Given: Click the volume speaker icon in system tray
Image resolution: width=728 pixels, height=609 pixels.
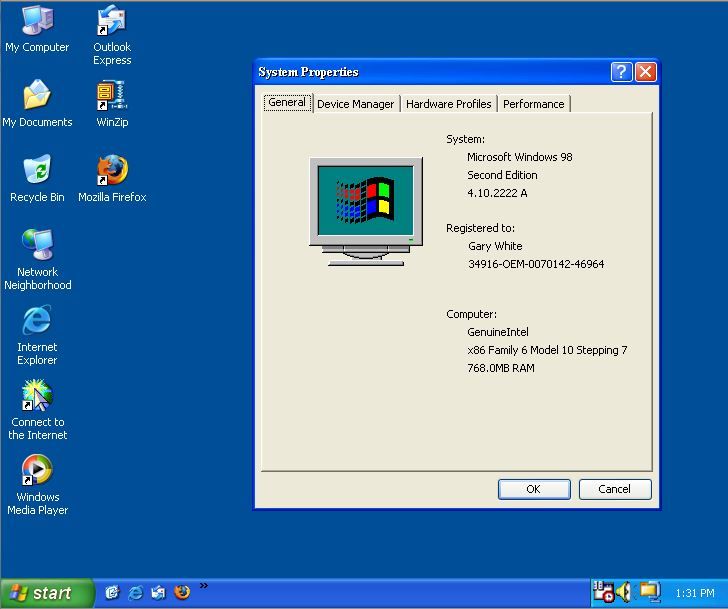Looking at the screenshot, I should (624, 592).
